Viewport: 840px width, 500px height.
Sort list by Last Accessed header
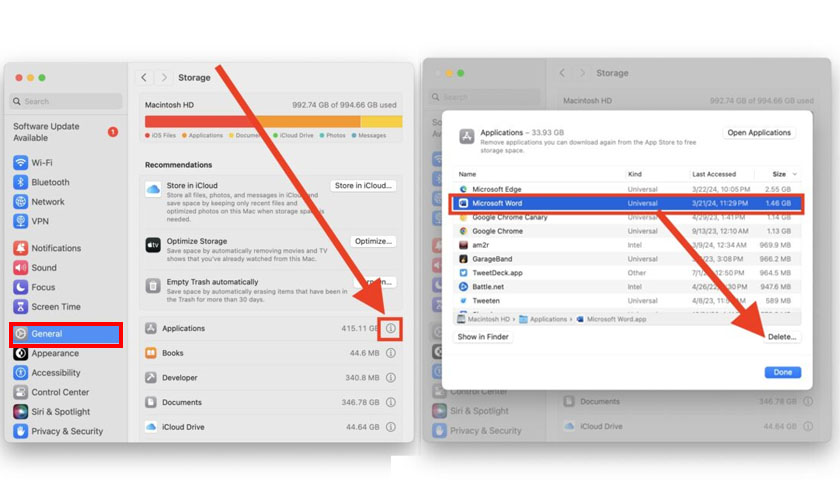pyautogui.click(x=714, y=174)
